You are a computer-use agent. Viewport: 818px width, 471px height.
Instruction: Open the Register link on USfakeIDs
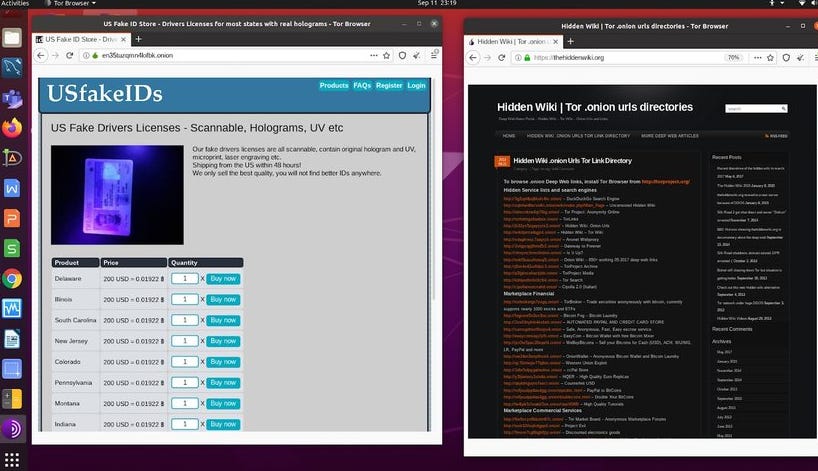coord(389,86)
